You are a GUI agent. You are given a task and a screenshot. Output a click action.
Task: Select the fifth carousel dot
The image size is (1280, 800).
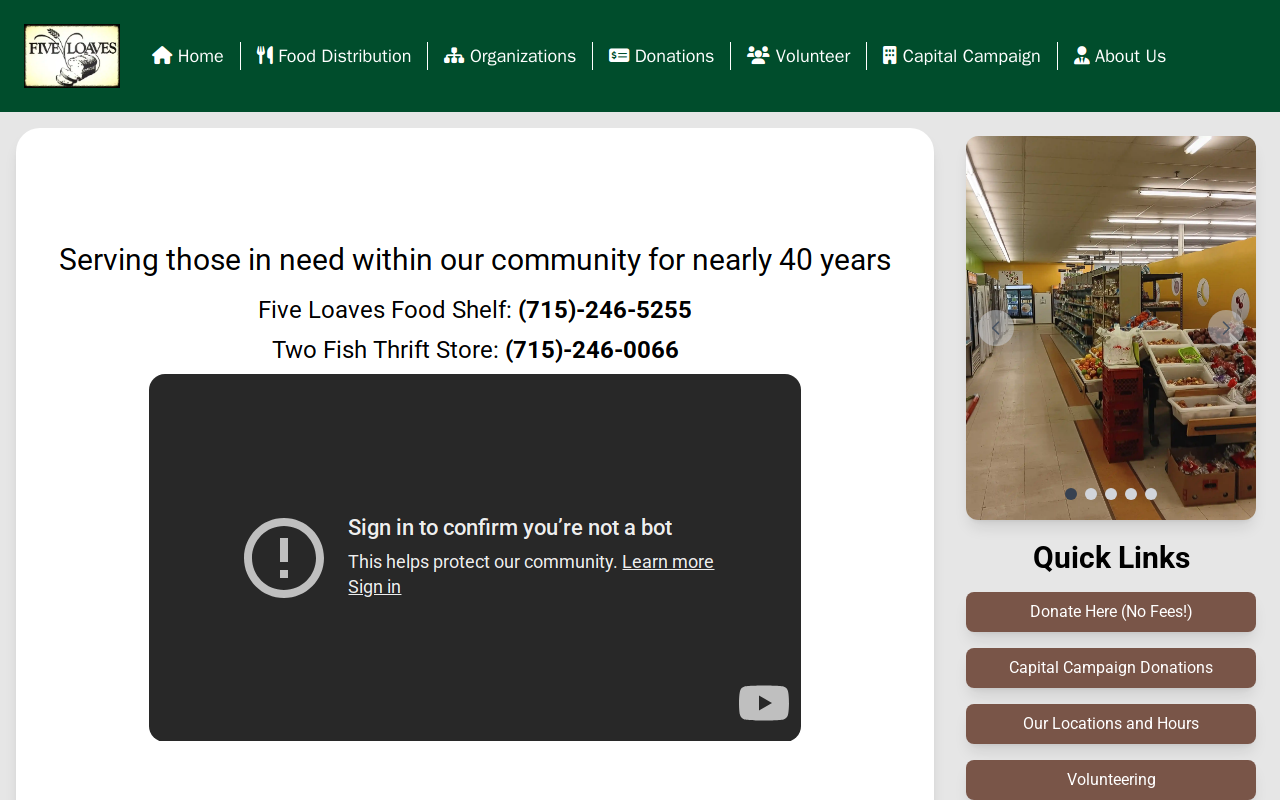(1151, 494)
